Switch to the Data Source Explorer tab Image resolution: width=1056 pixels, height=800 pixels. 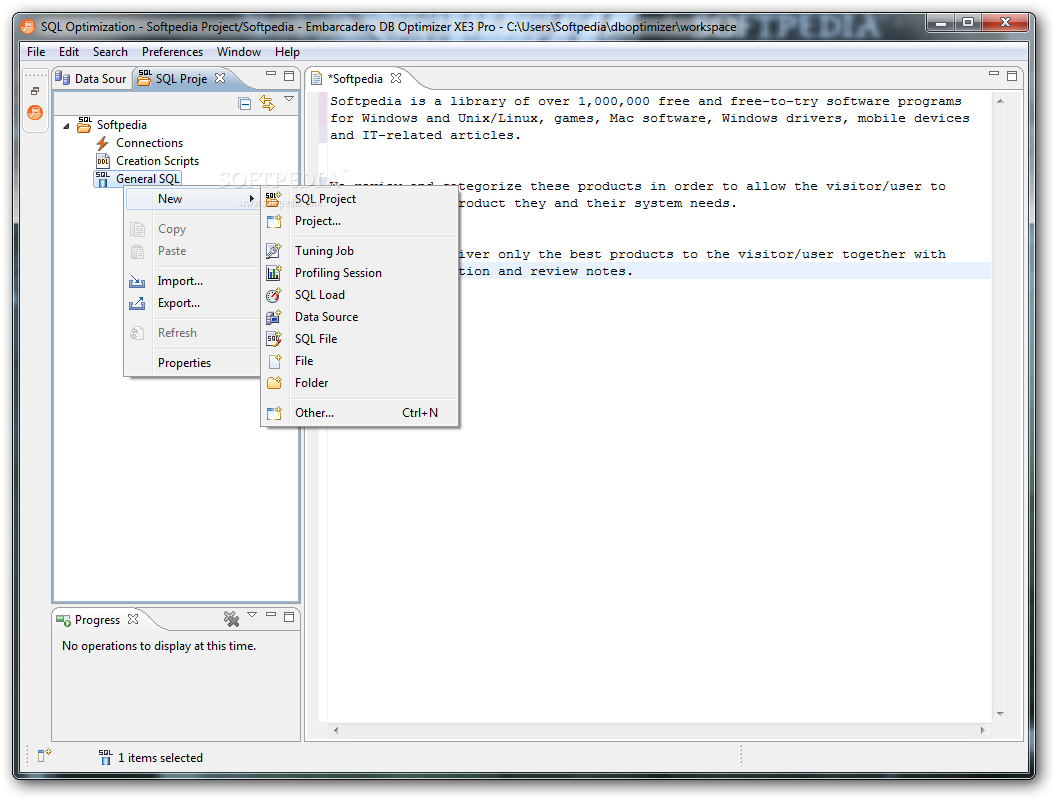pos(92,78)
